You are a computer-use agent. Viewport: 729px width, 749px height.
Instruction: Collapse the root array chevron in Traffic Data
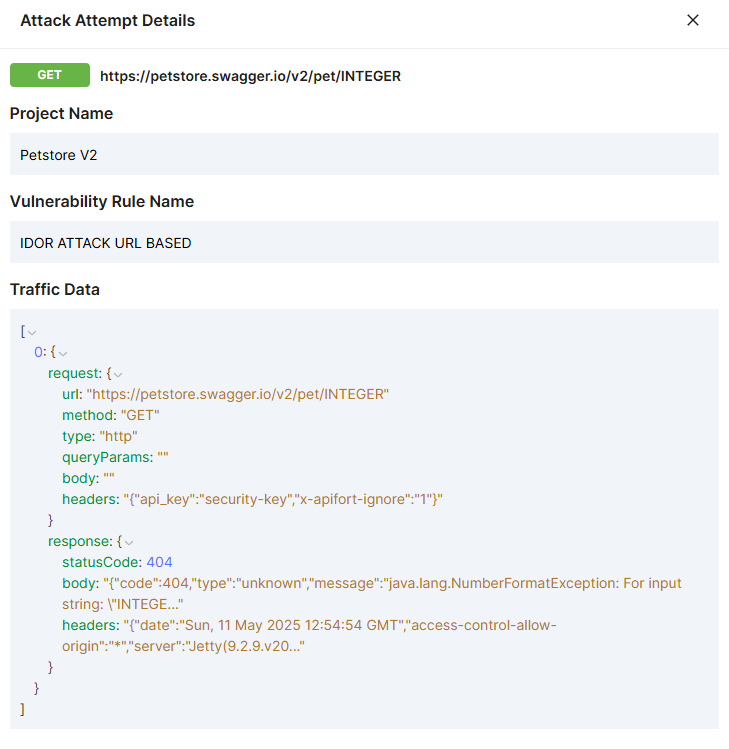[x=32, y=332]
